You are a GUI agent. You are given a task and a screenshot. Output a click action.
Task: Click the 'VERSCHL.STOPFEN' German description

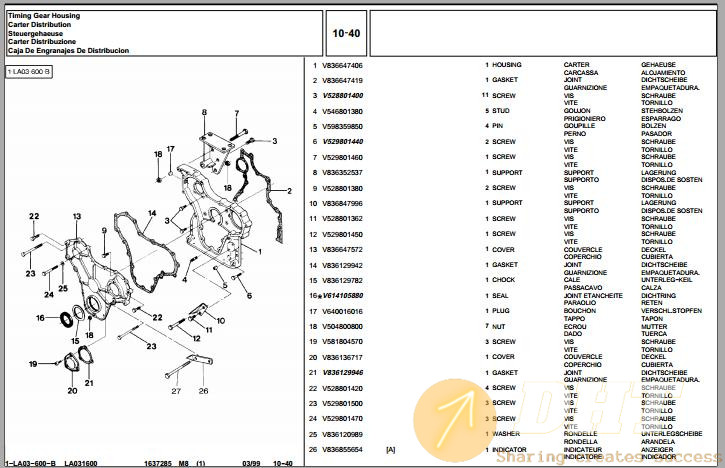pyautogui.click(x=671, y=311)
